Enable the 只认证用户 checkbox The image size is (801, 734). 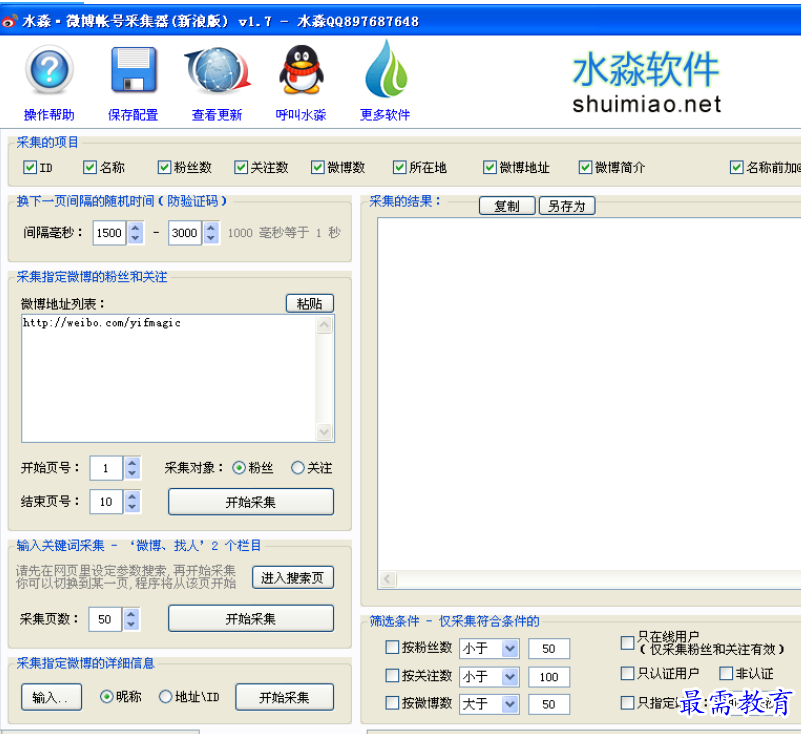pos(627,673)
